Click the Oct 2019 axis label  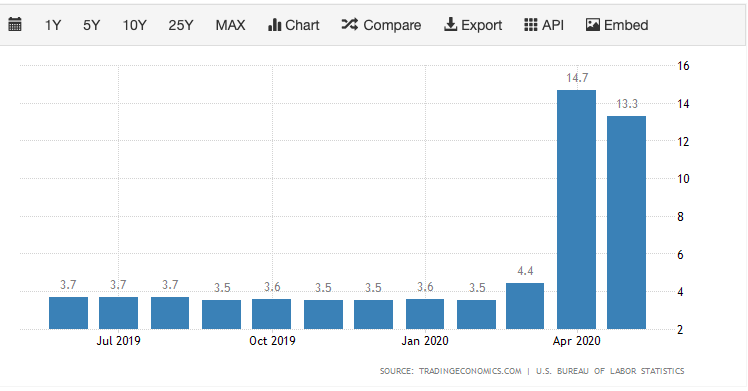pyautogui.click(x=272, y=341)
